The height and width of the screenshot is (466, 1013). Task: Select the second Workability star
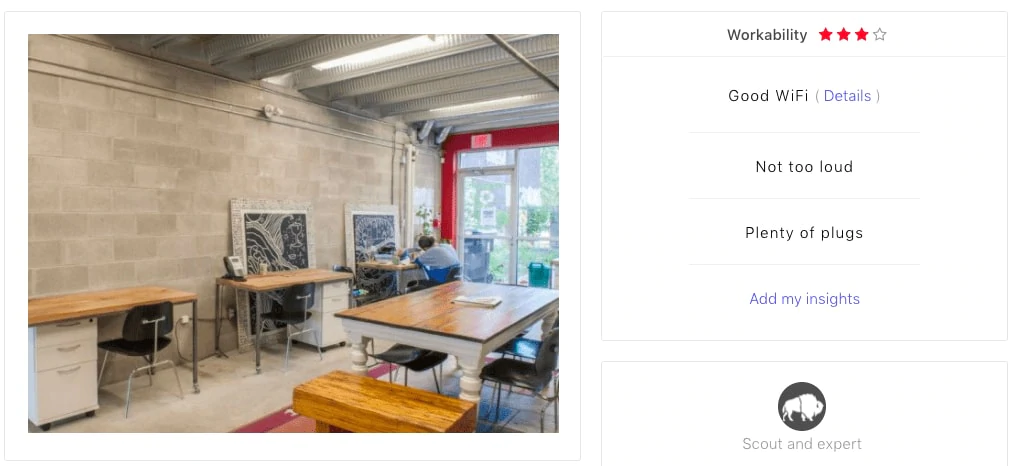pos(844,34)
